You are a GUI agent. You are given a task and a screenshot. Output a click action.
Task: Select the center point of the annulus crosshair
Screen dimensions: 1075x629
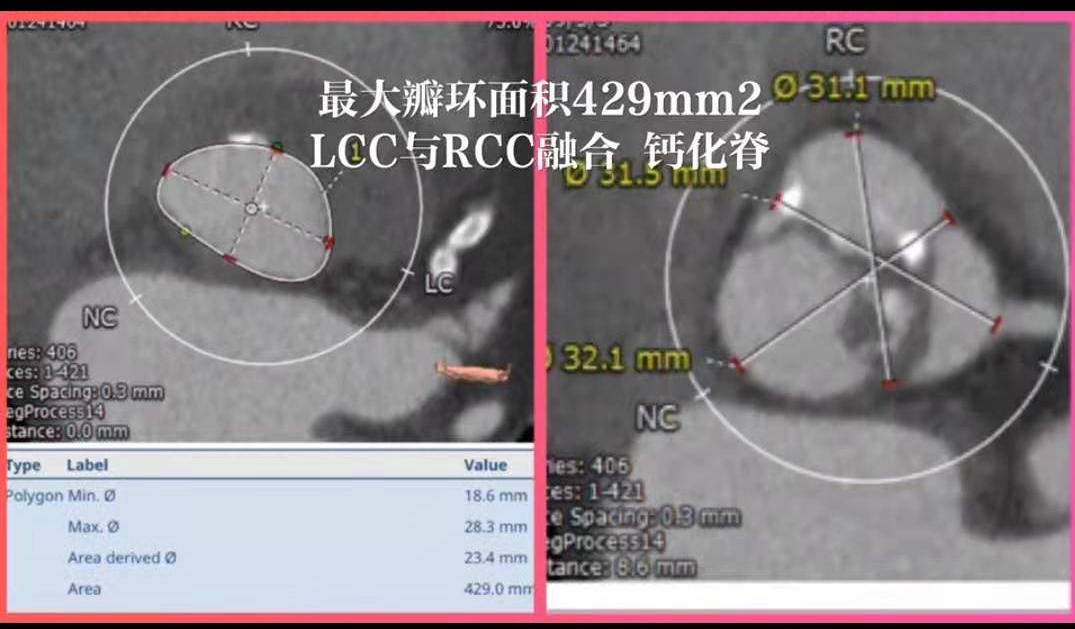pyautogui.click(x=252, y=208)
